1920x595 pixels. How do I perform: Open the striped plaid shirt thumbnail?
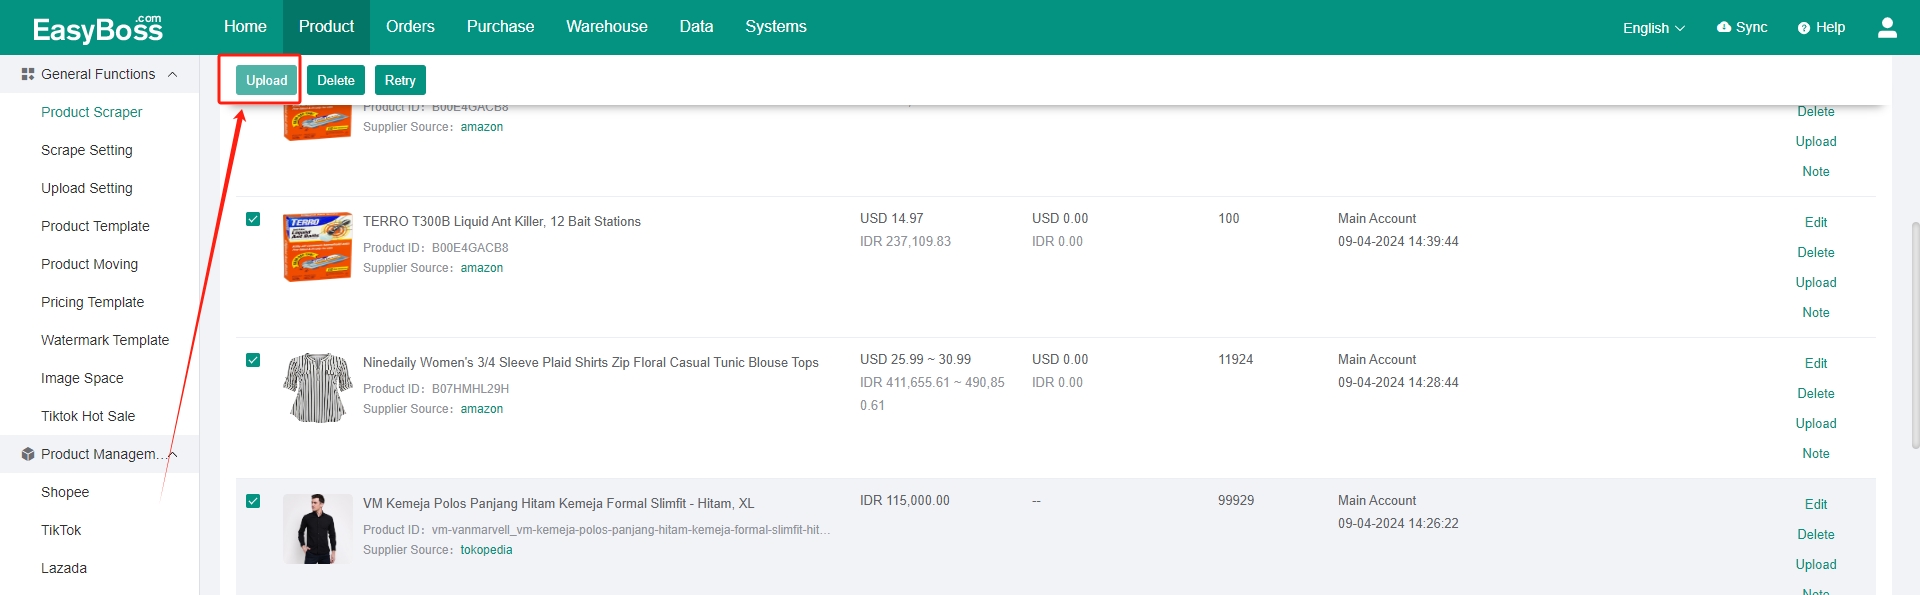(318, 388)
